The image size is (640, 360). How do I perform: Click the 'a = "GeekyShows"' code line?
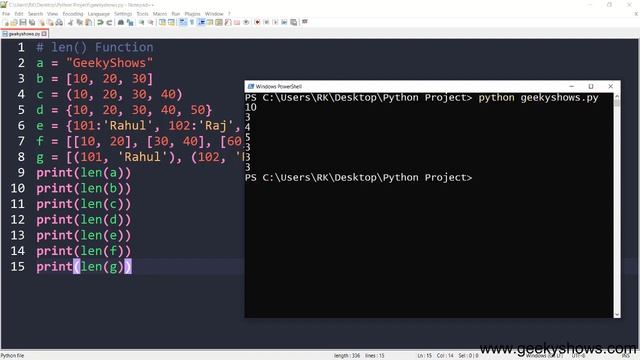tap(94, 63)
